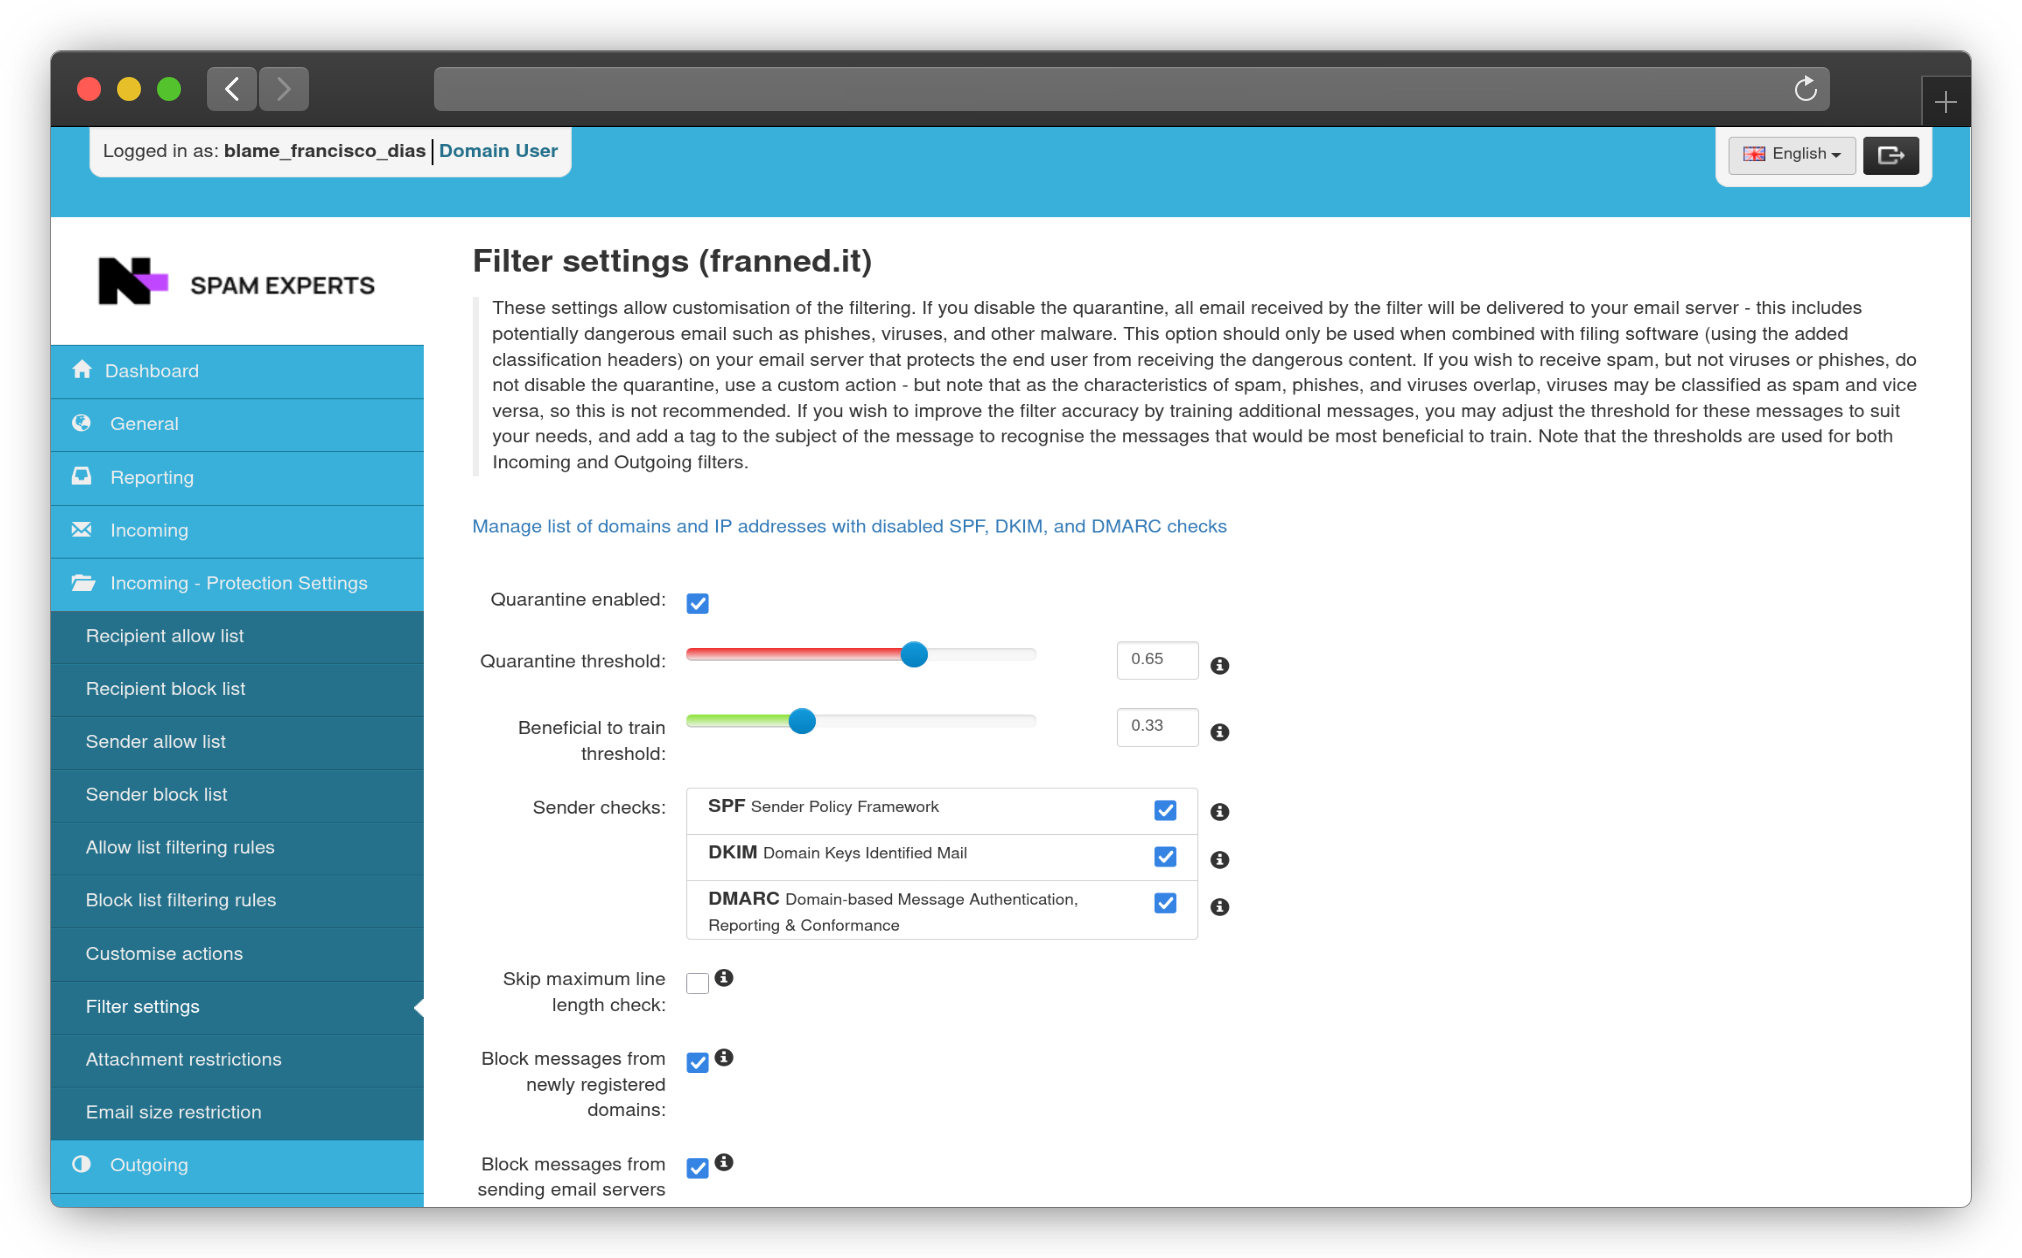
Task: Click the SPF info icon
Action: coord(1219,812)
